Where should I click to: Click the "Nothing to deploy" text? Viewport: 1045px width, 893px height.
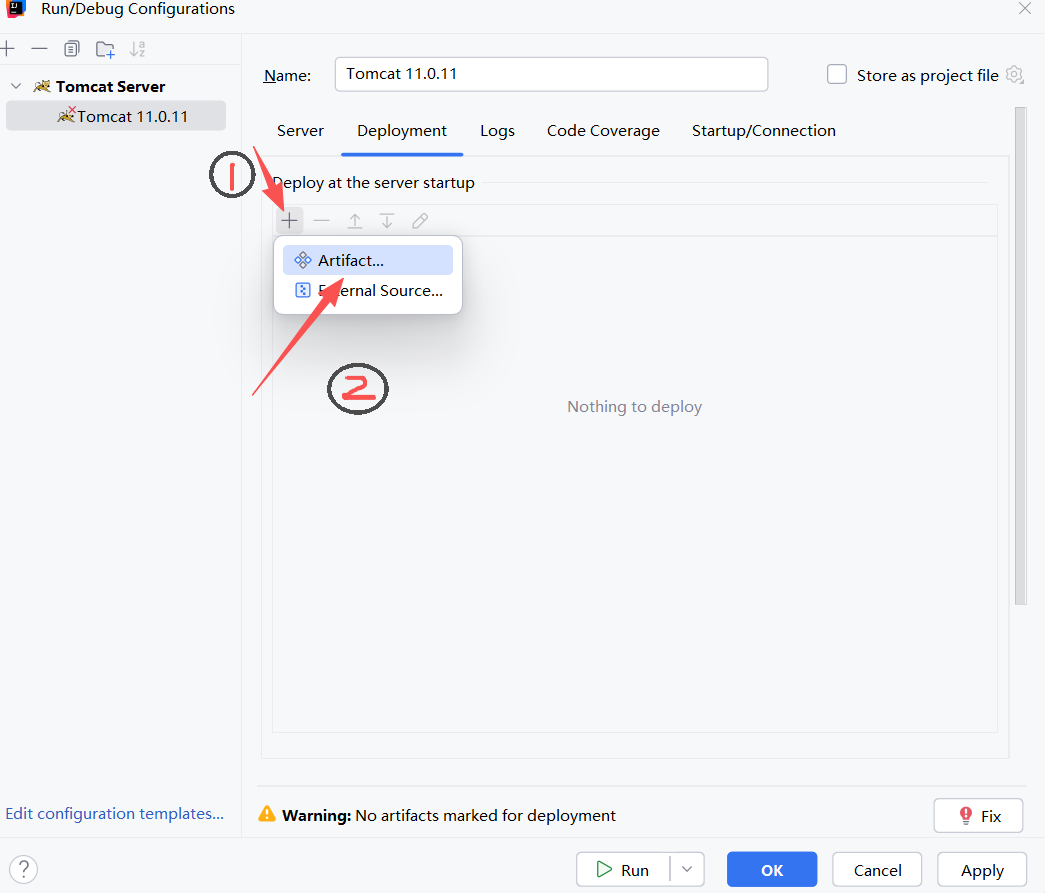(x=634, y=407)
